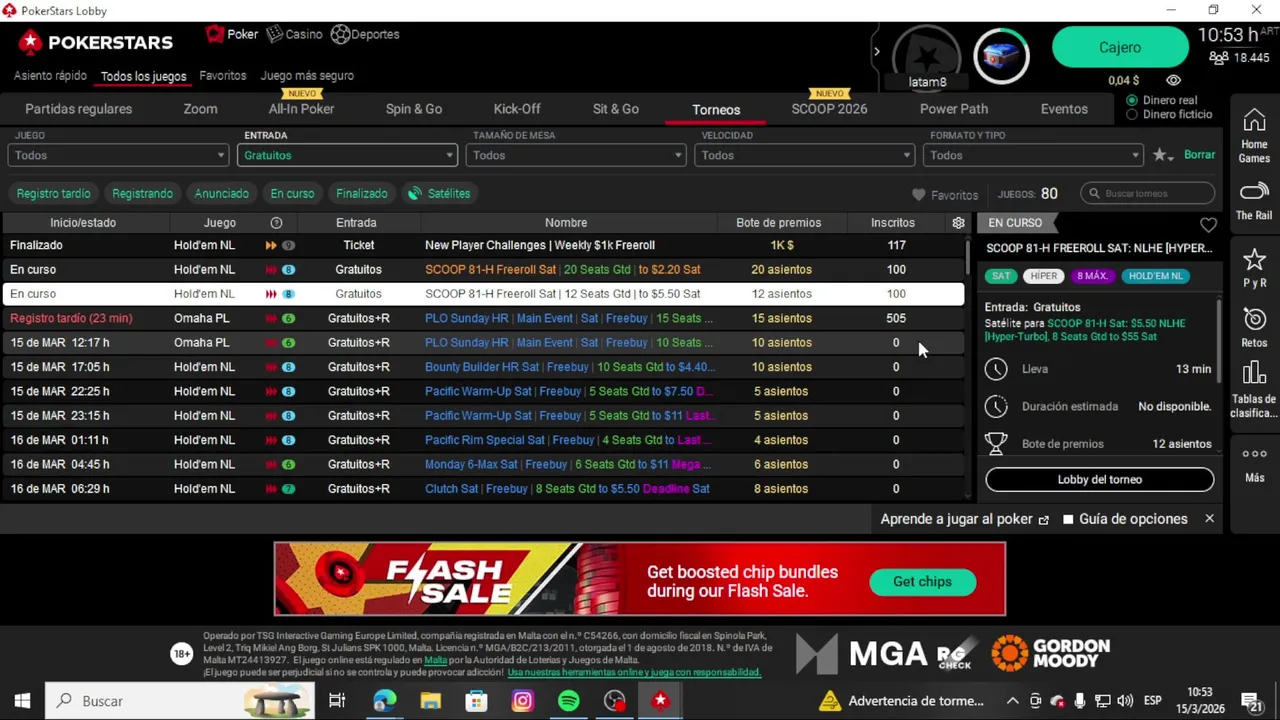The height and width of the screenshot is (720, 1280).
Task: Select PLO Sunday HR row with 505 inscritos
Action: 482,318
